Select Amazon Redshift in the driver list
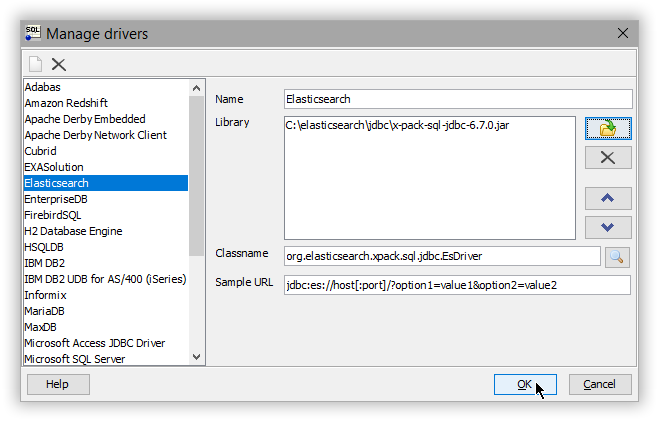This screenshot has width=659, height=422. tap(67, 103)
